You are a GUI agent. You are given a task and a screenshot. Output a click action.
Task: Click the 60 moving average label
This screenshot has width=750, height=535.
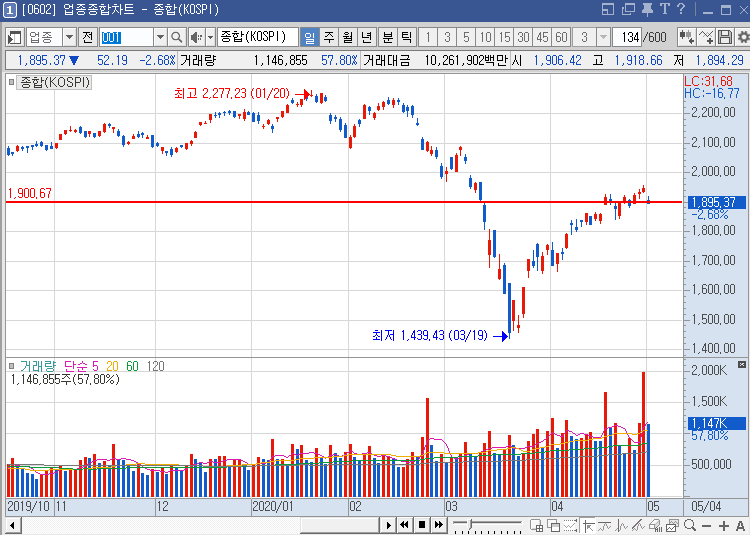(x=132, y=366)
